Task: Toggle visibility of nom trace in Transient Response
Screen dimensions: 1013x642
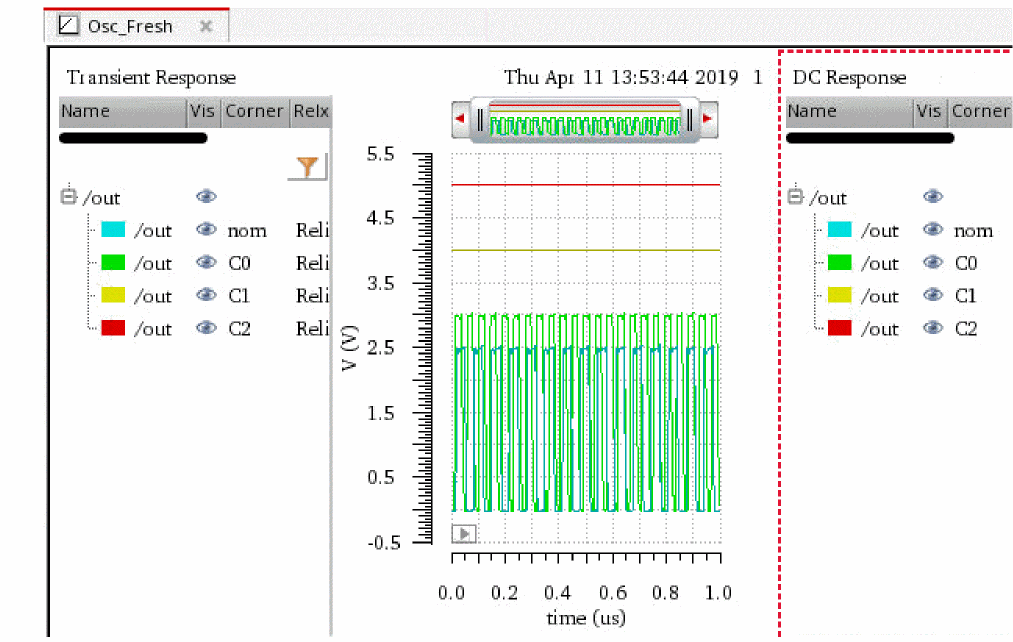Action: pos(206,230)
